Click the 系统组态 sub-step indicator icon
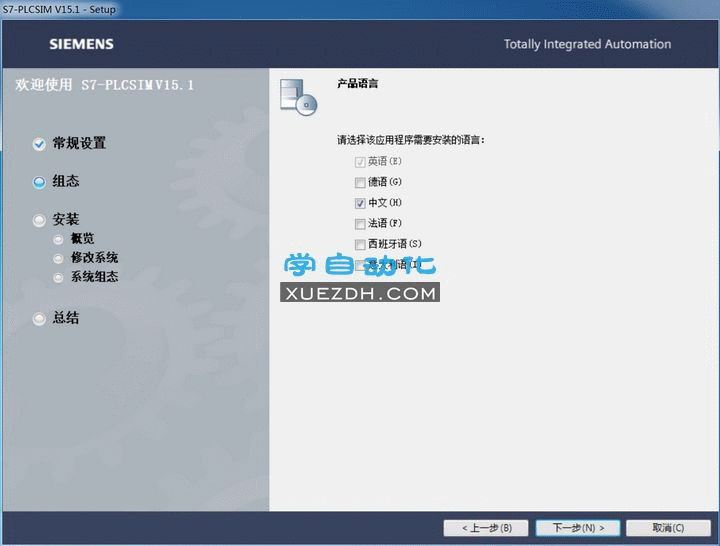 [58, 277]
